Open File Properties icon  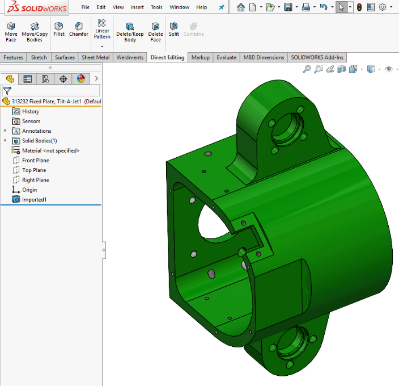371,7
